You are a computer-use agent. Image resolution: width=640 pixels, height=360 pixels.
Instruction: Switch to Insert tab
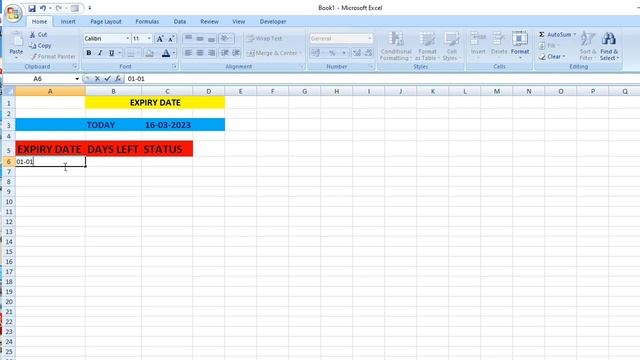(68, 22)
